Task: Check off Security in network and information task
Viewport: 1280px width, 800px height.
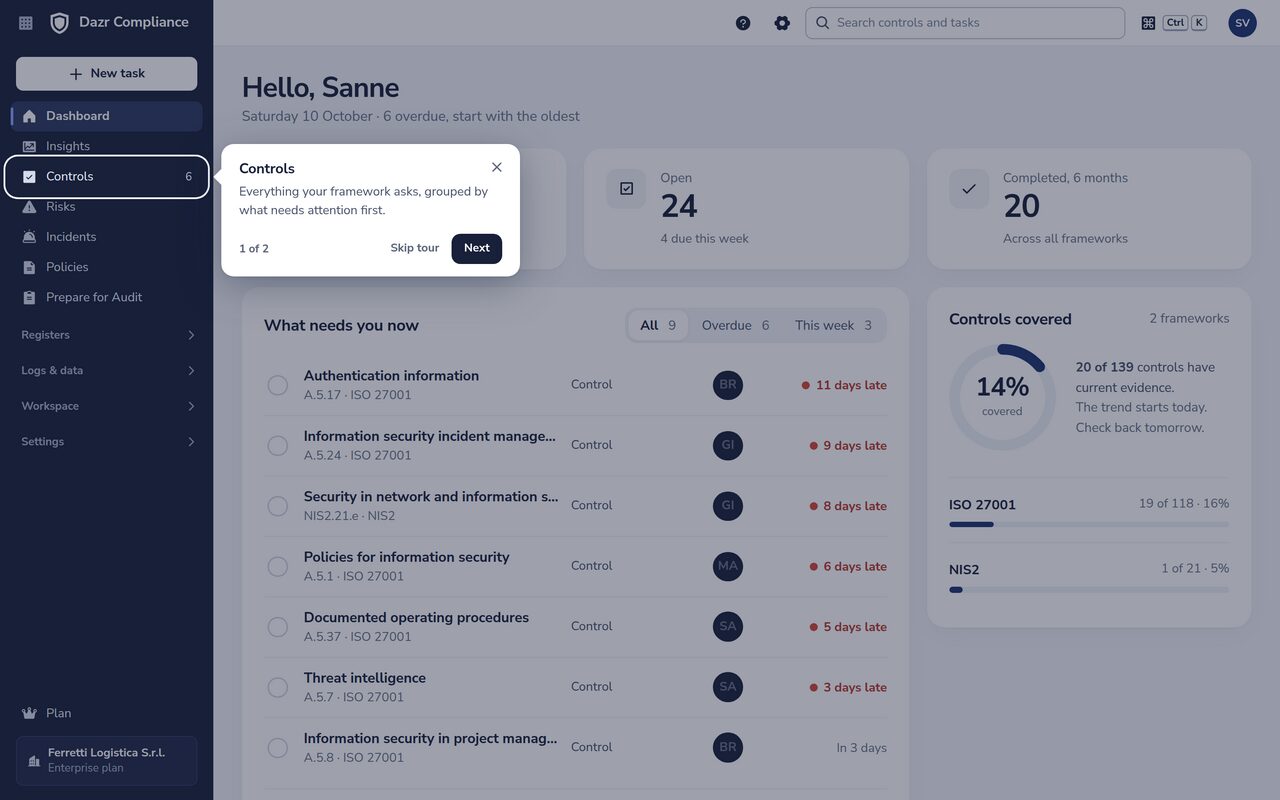Action: 278,506
